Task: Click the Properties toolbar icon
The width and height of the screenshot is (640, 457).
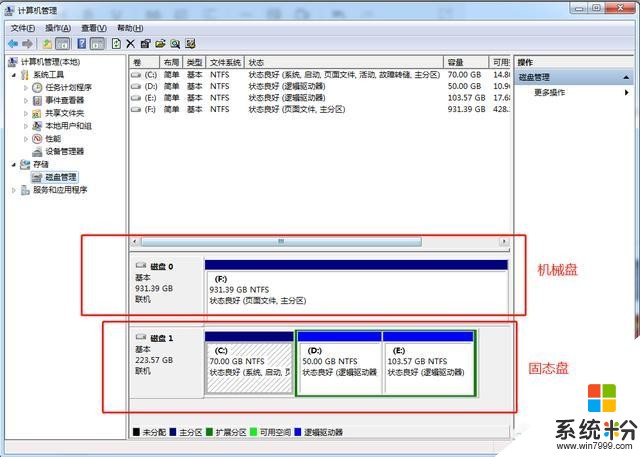Action: 145,43
